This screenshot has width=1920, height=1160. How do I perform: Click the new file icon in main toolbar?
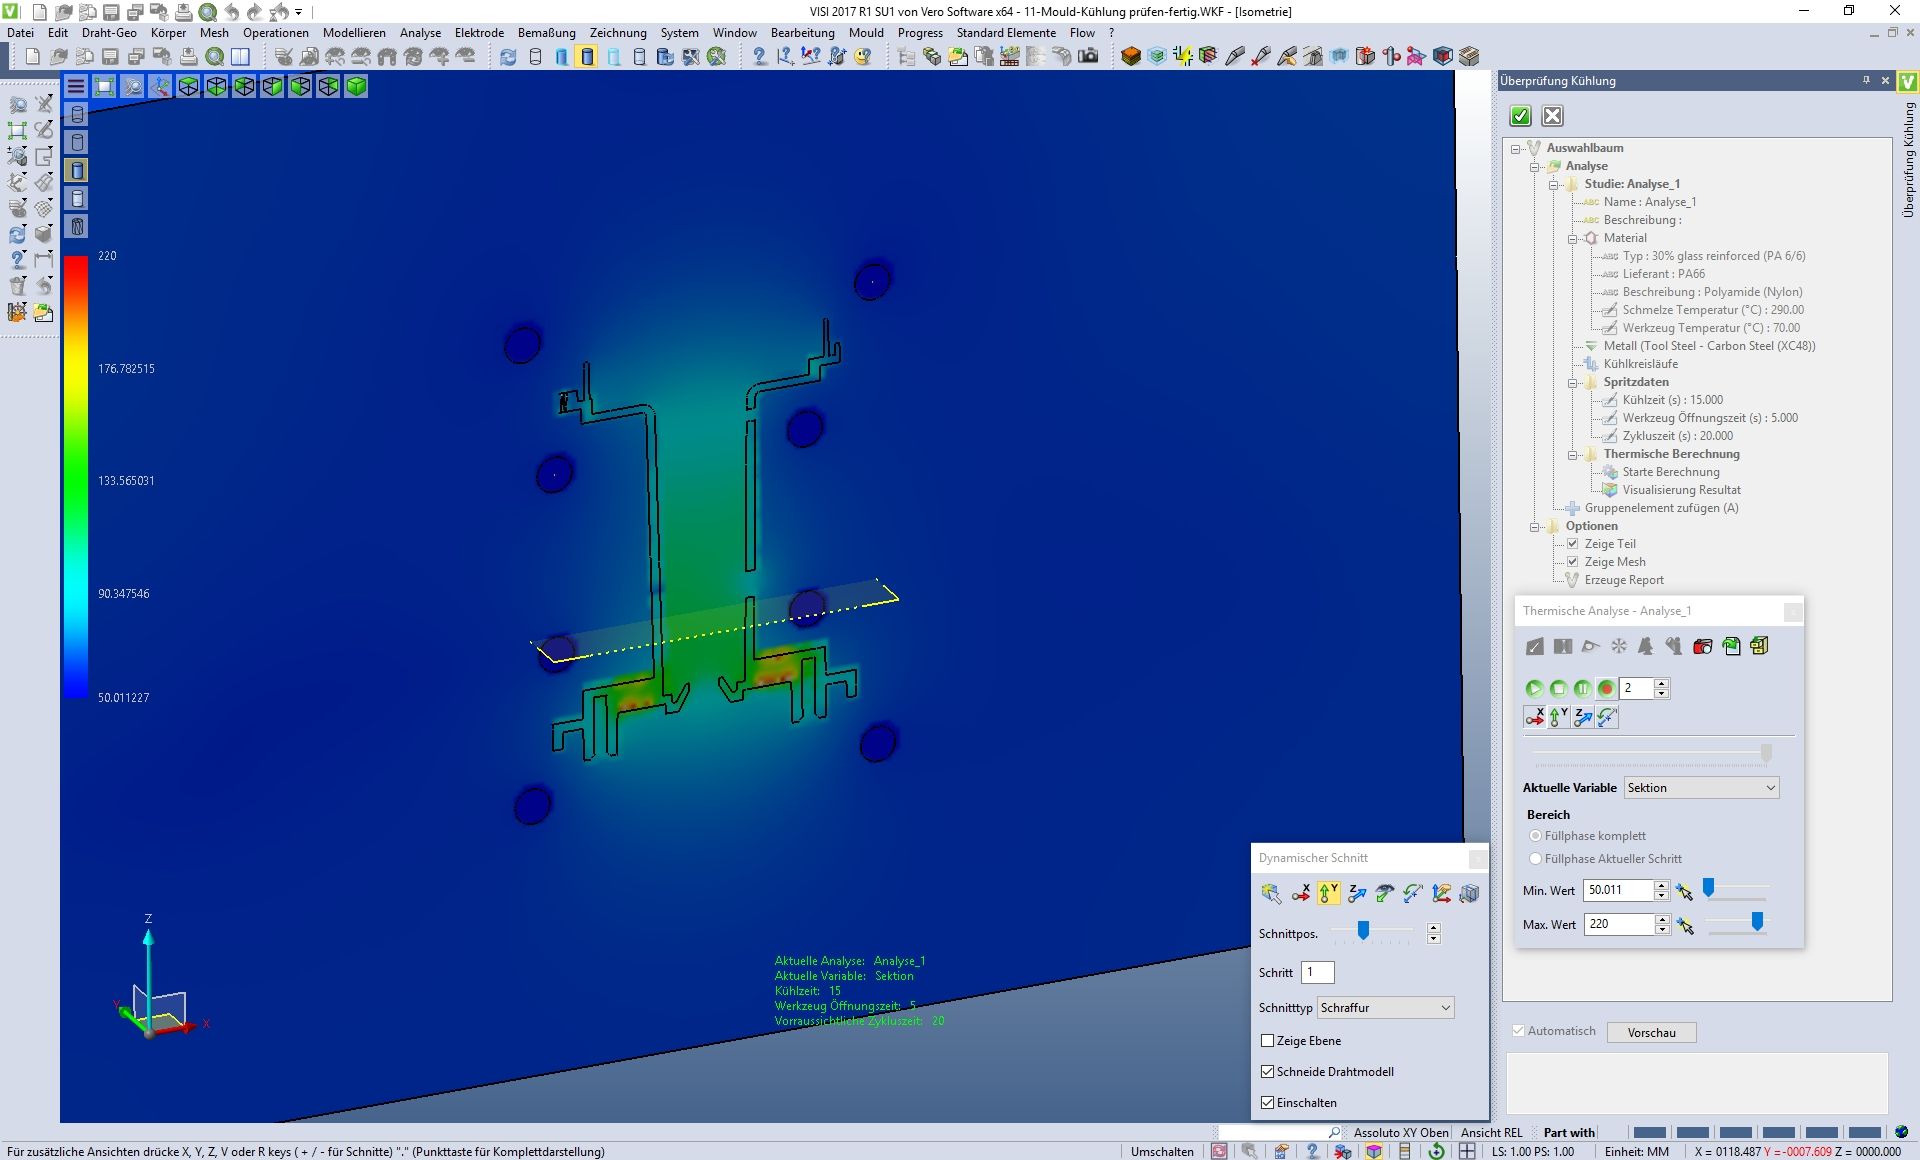[x=32, y=57]
